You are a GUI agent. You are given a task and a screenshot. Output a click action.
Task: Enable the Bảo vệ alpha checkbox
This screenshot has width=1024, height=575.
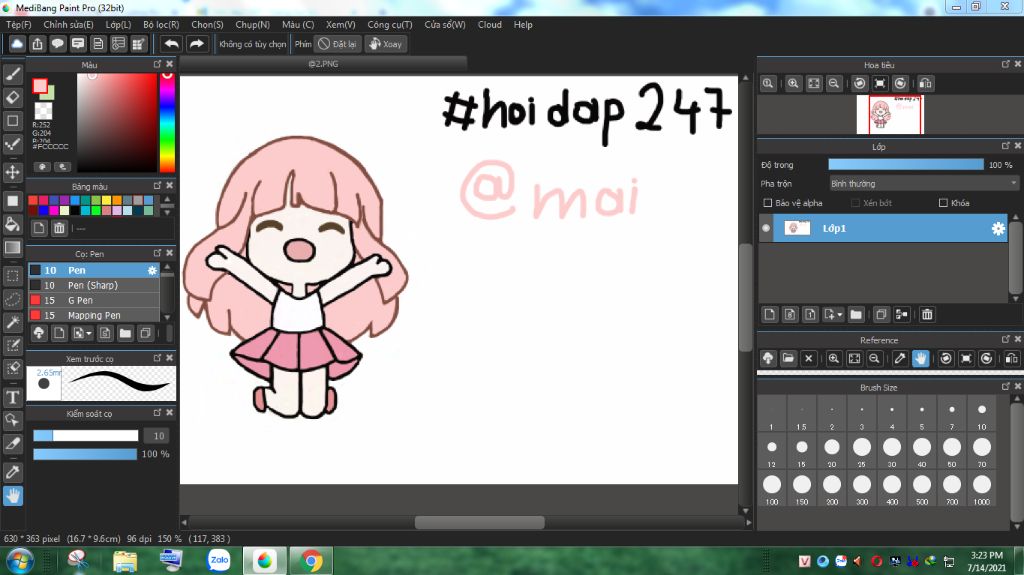click(x=768, y=203)
